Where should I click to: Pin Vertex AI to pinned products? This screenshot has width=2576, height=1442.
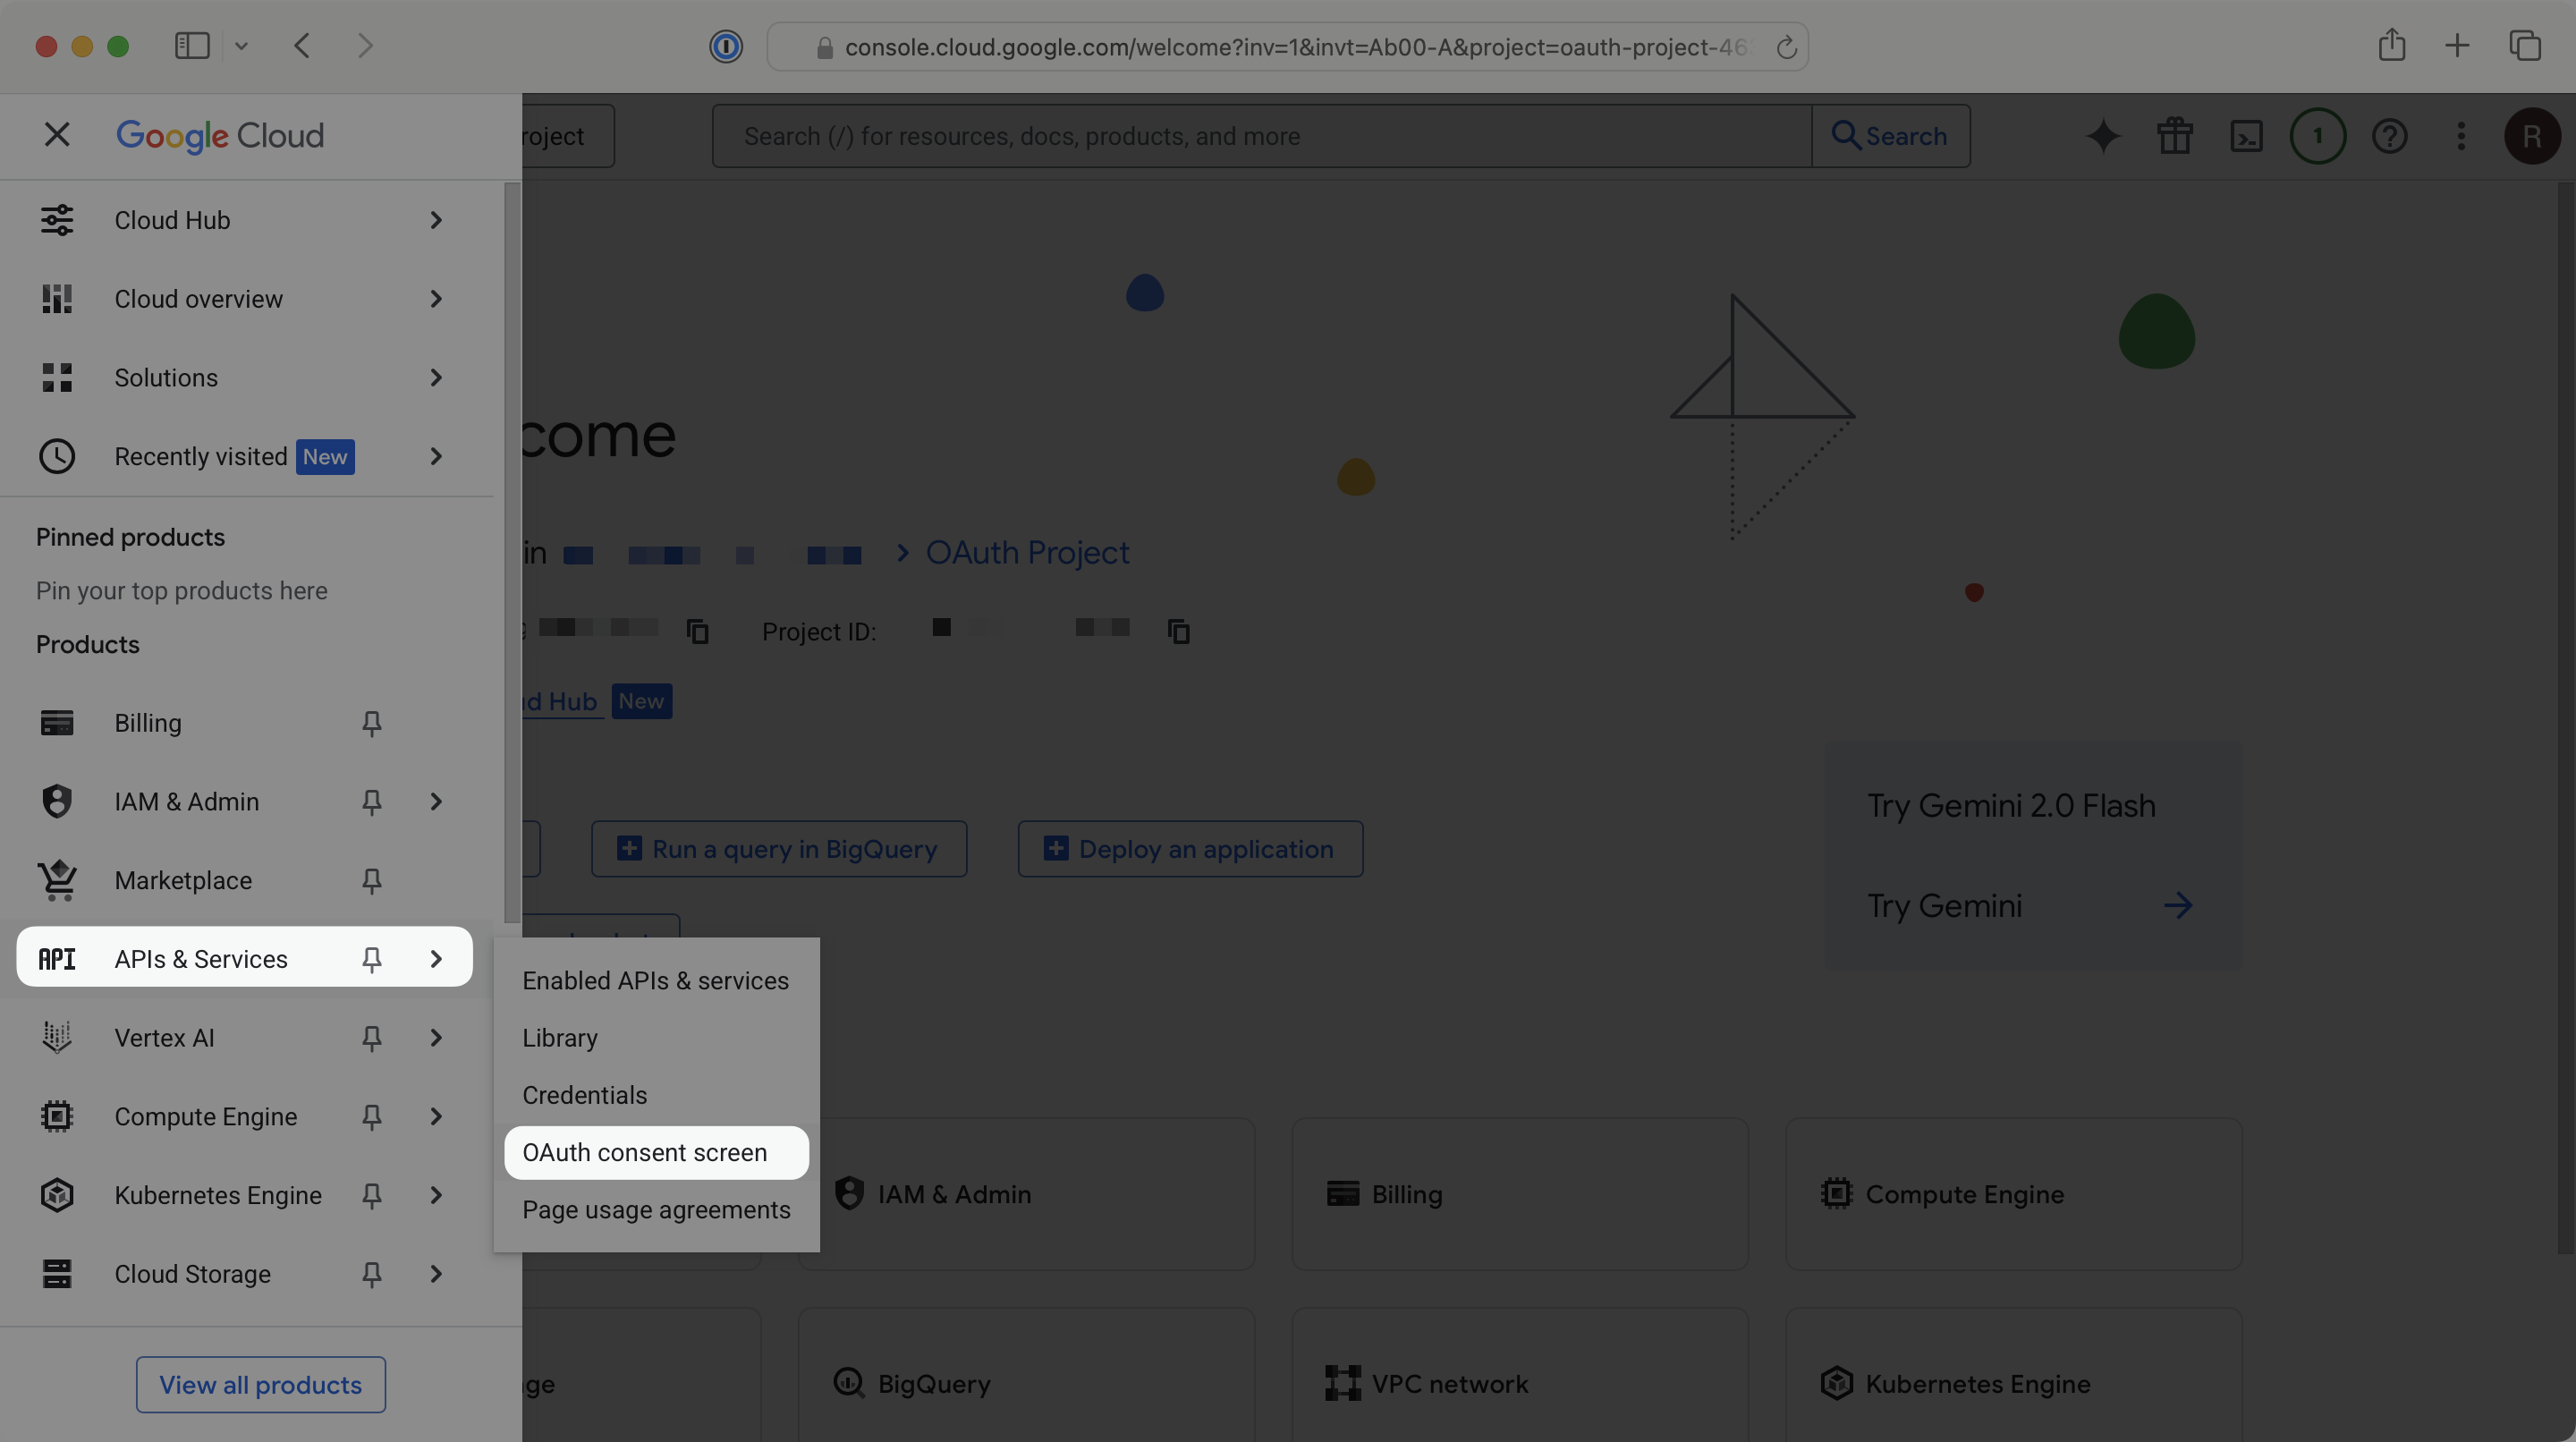371,1037
